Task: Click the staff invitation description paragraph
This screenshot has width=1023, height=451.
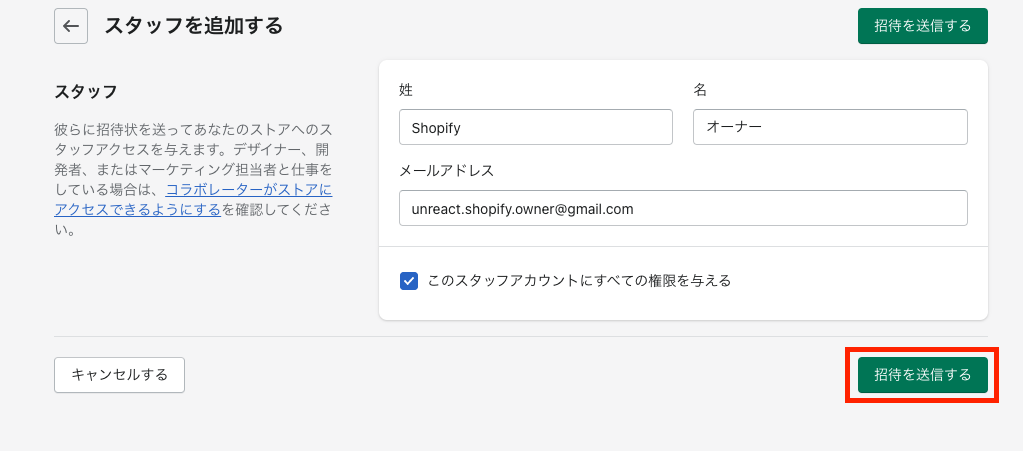Action: pos(194,180)
